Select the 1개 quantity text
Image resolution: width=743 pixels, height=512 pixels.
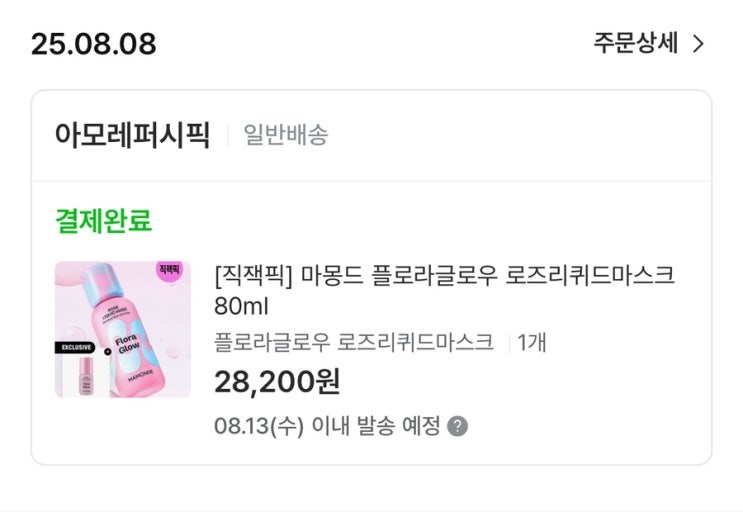coord(531,343)
